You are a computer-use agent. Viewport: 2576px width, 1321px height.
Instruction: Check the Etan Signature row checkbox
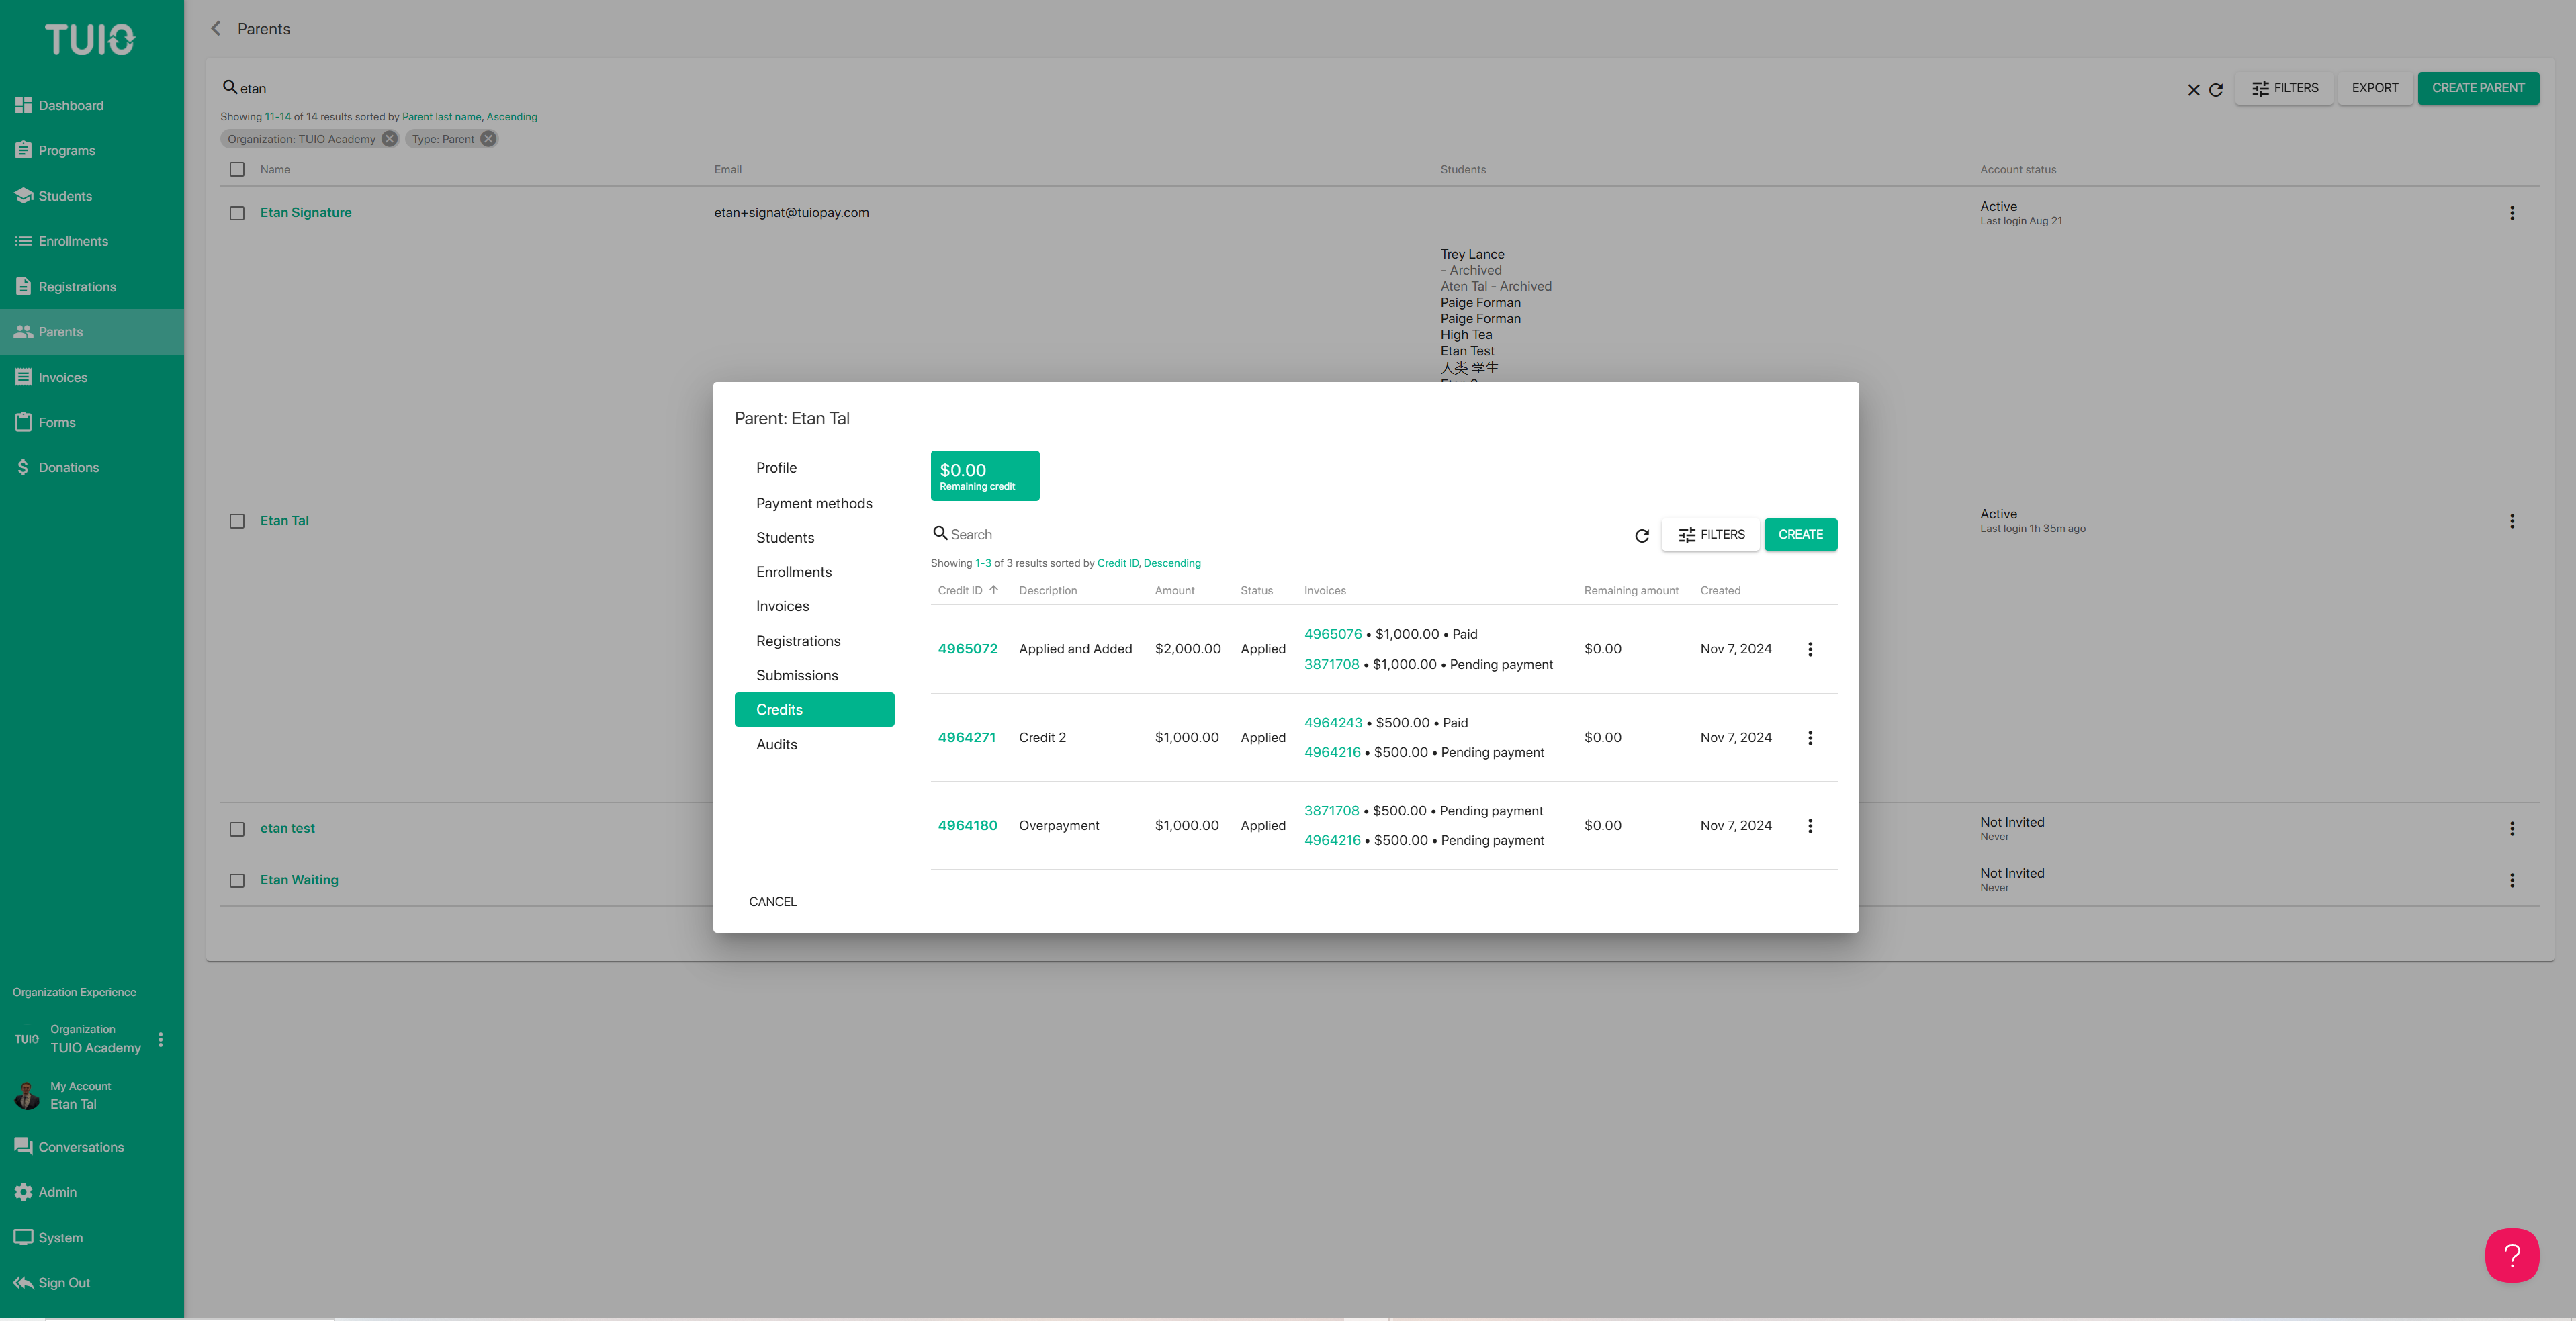(x=237, y=213)
